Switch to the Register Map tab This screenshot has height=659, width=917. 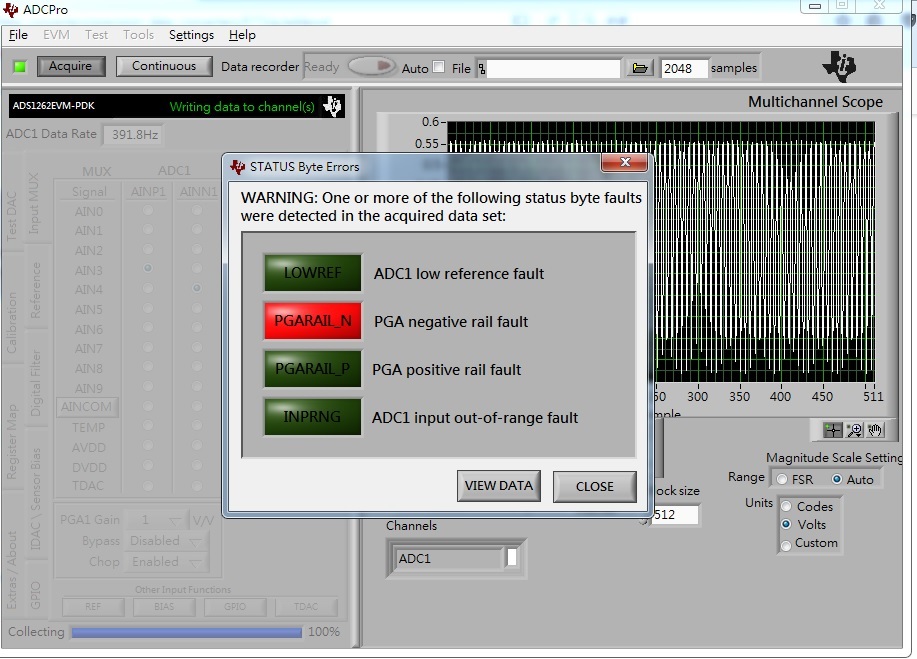click(x=12, y=441)
